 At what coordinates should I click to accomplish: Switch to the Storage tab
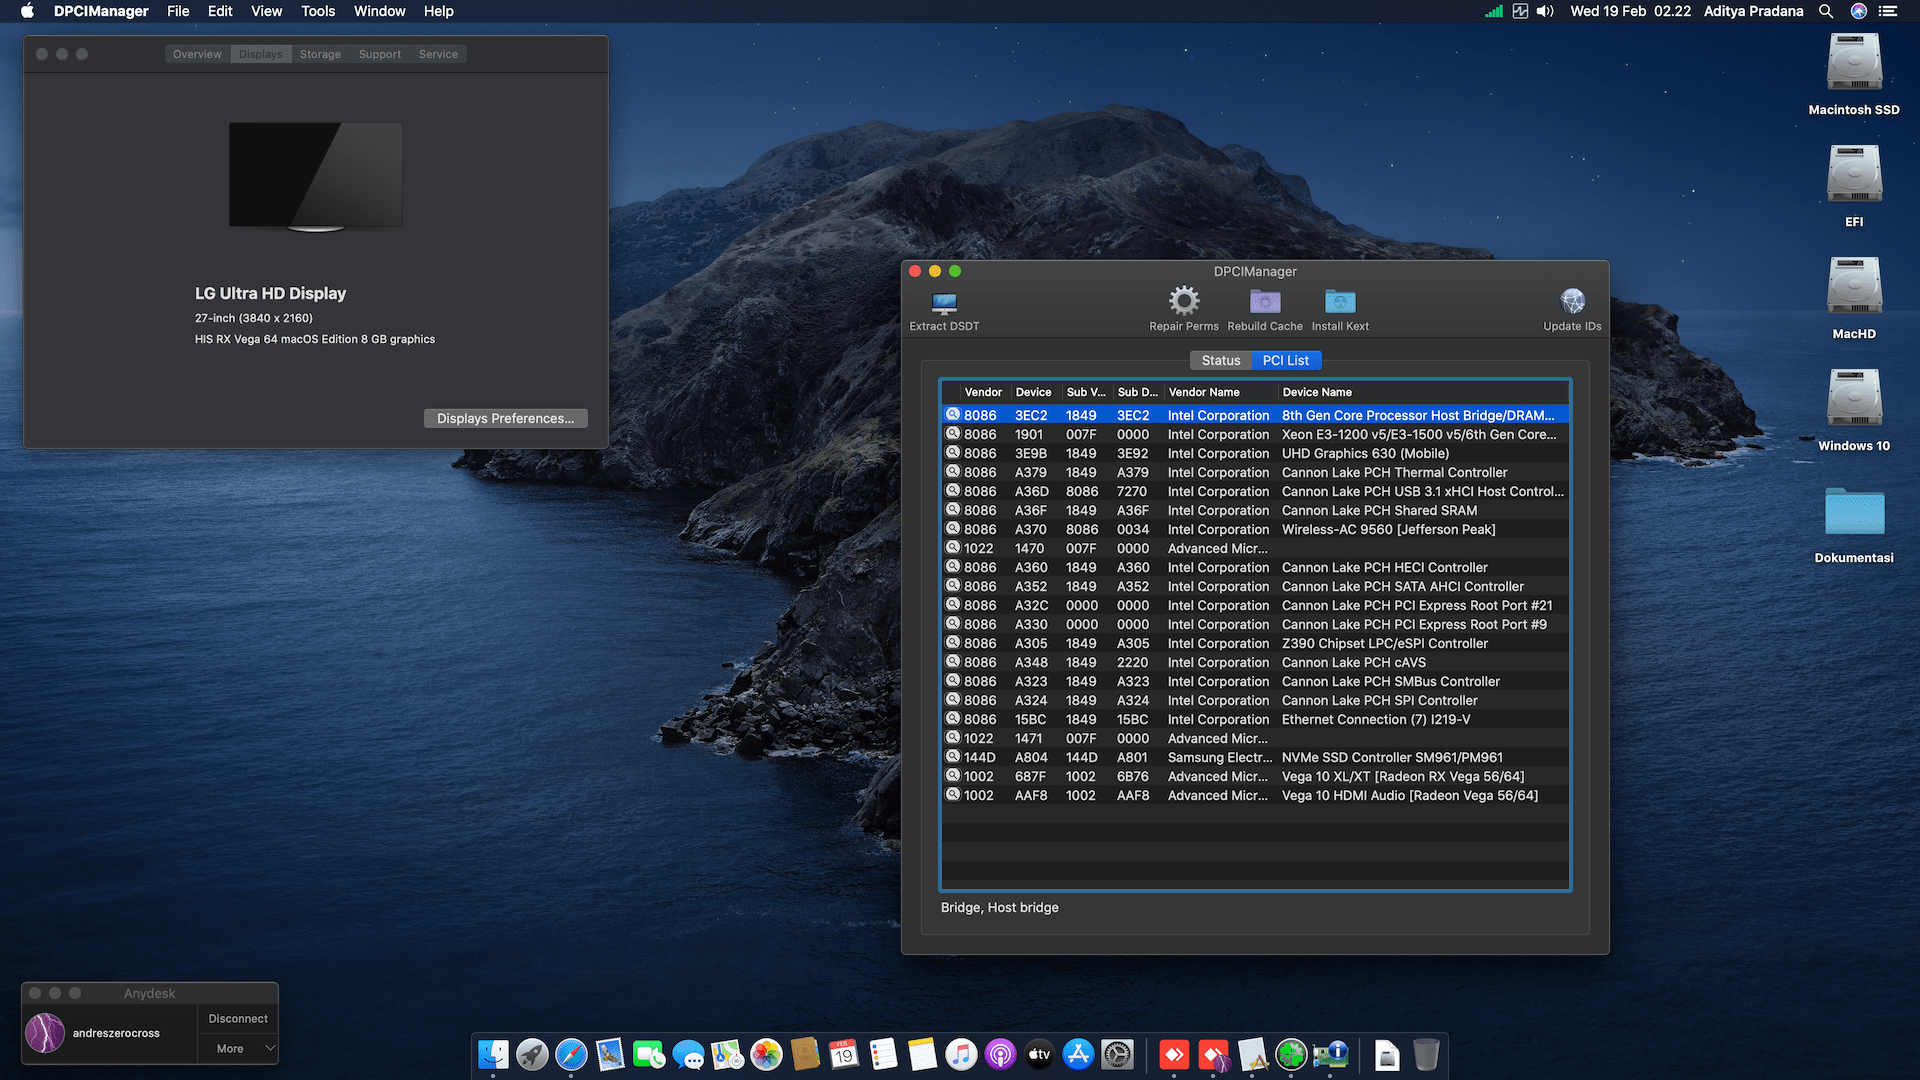pyautogui.click(x=320, y=54)
